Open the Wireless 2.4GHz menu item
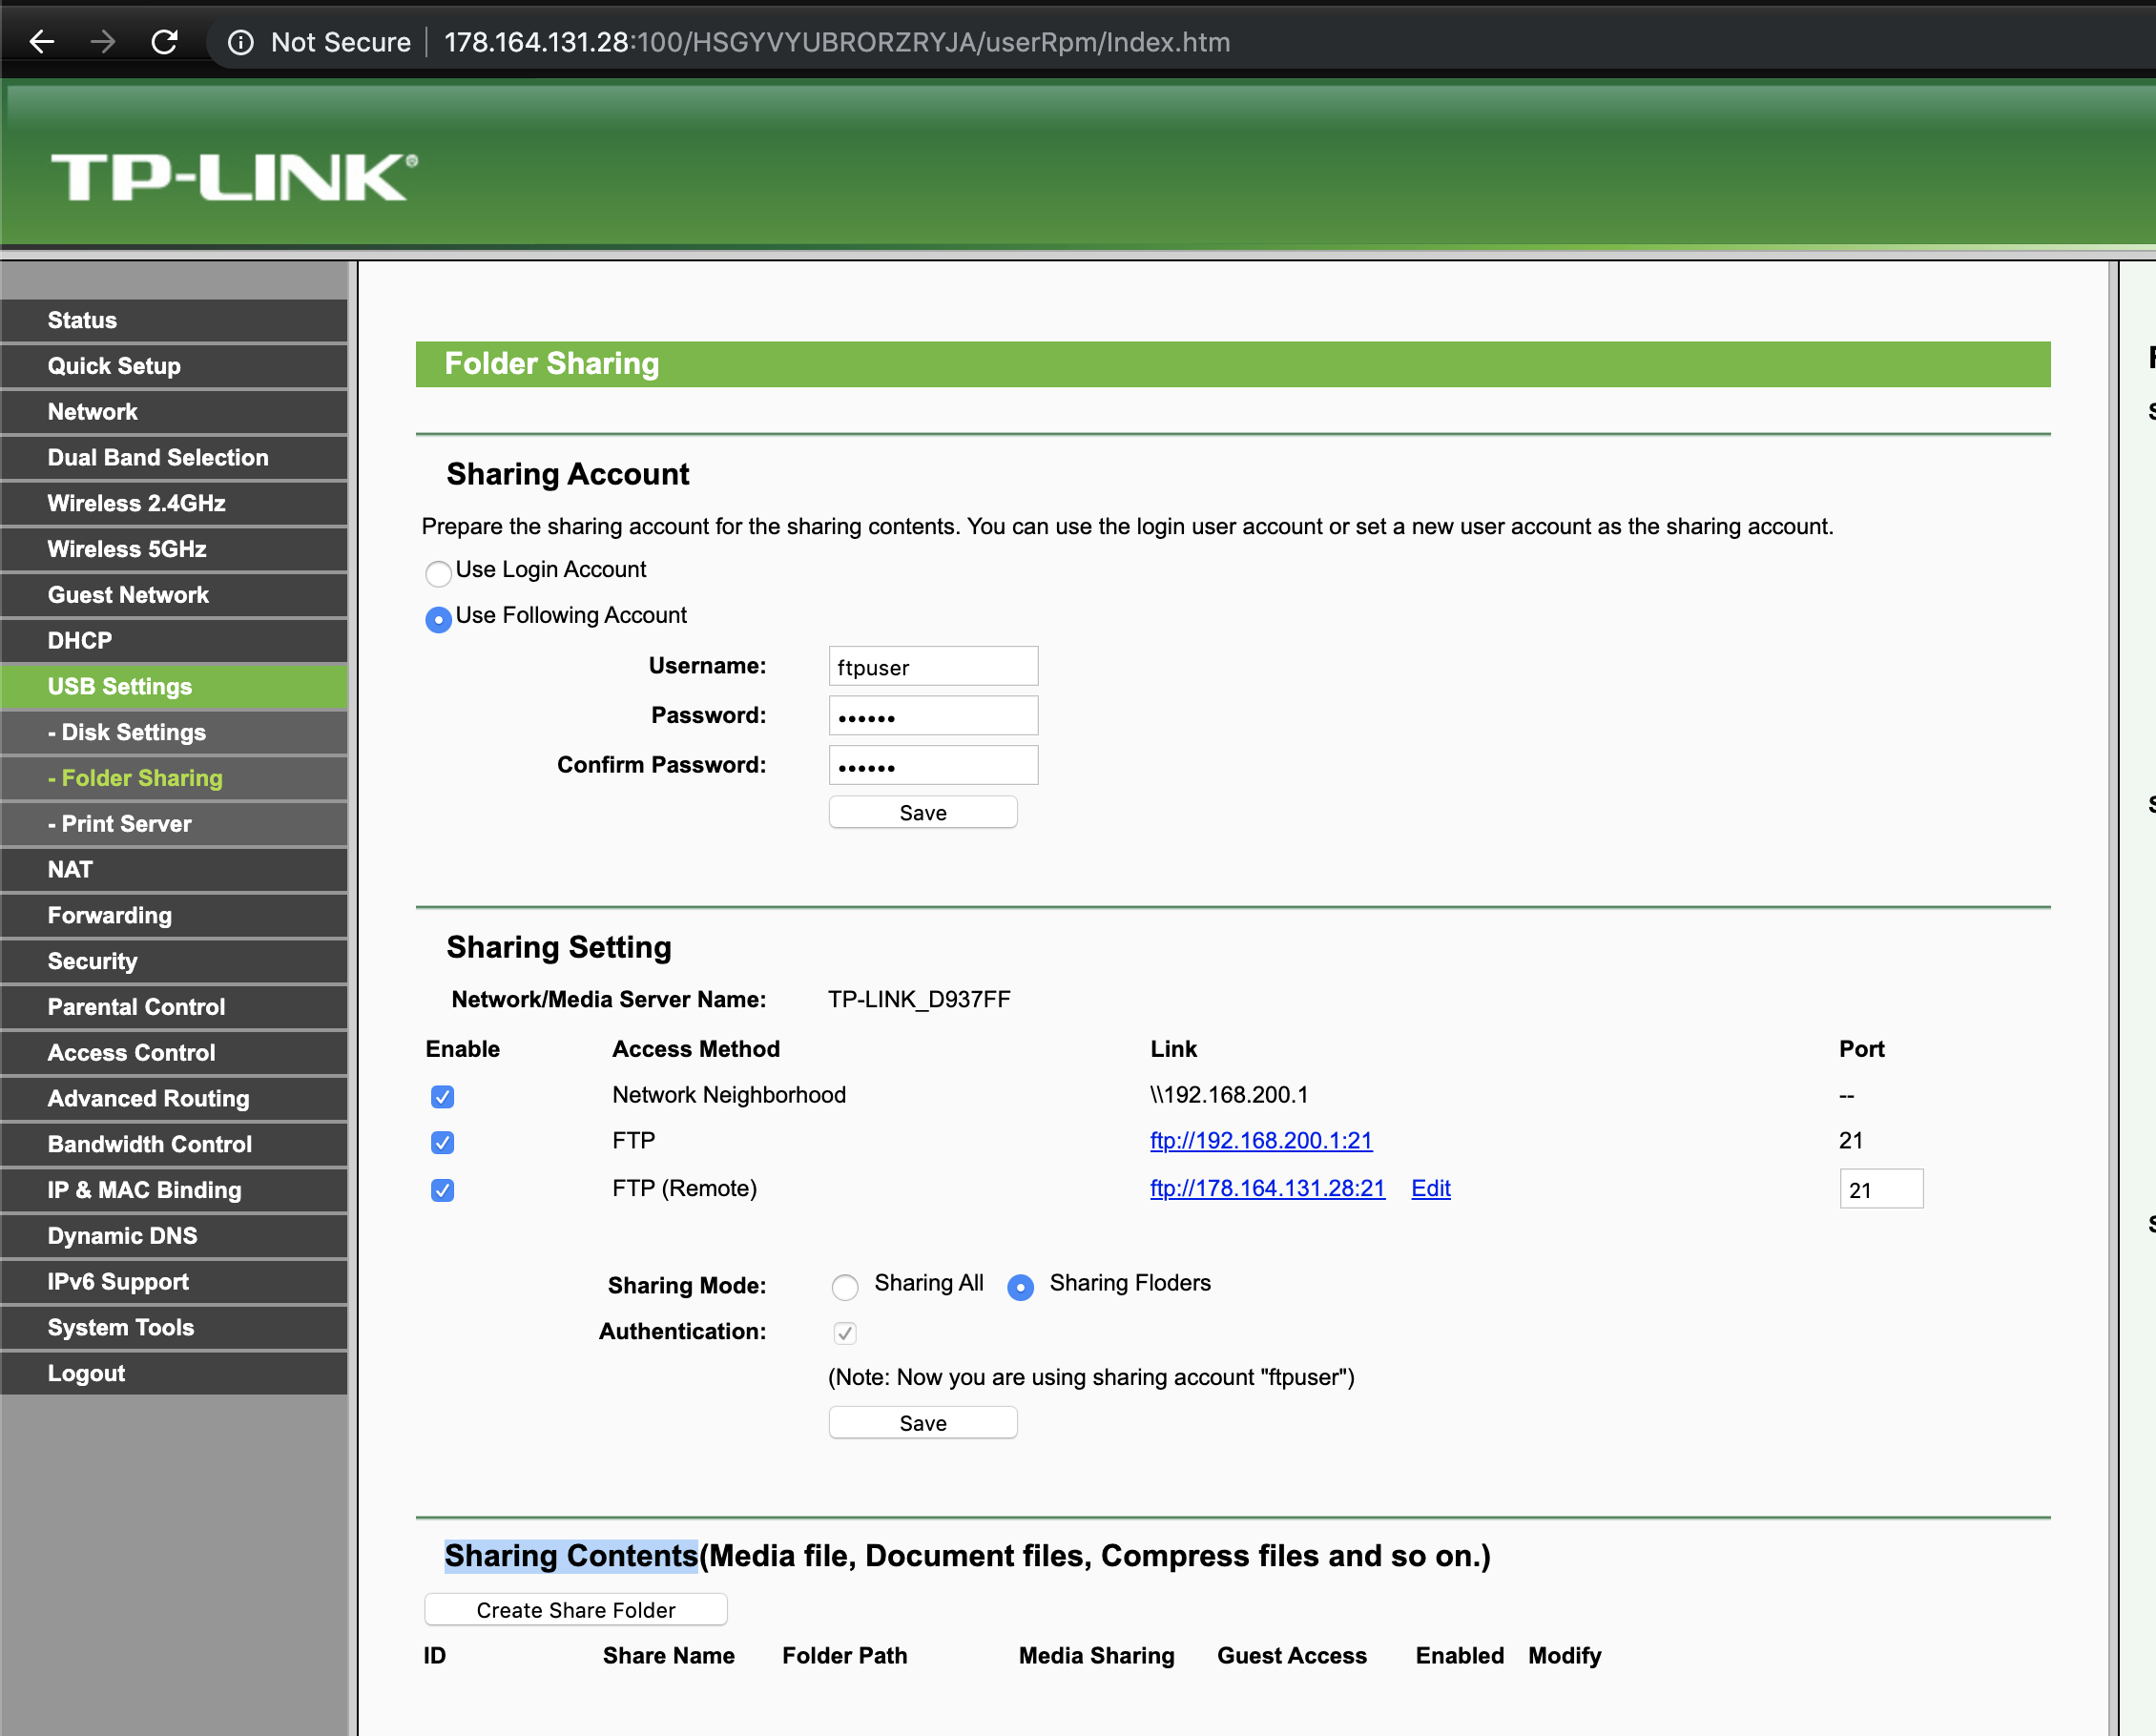Image resolution: width=2156 pixels, height=1736 pixels. 174,503
